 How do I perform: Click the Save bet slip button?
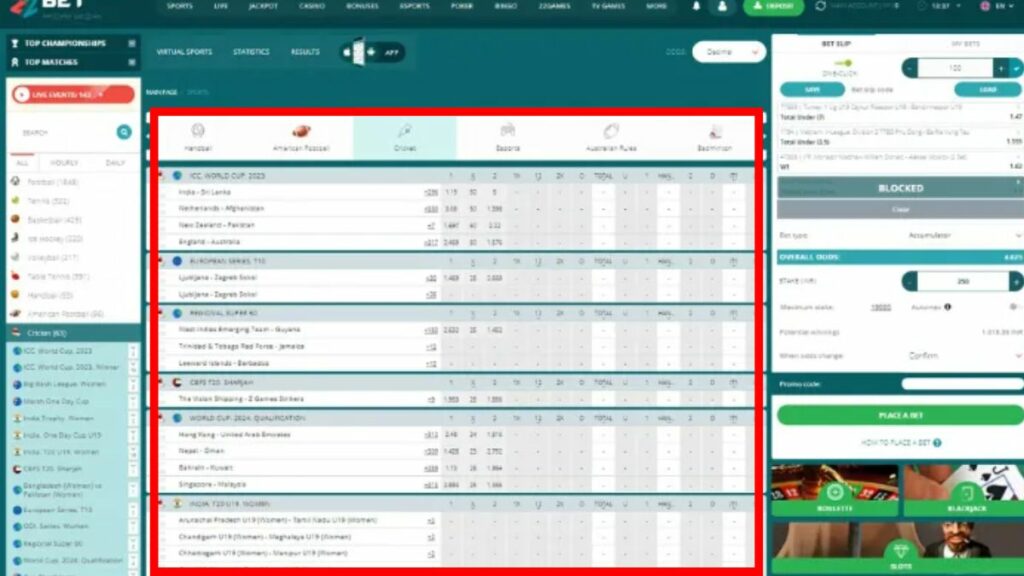coord(812,89)
